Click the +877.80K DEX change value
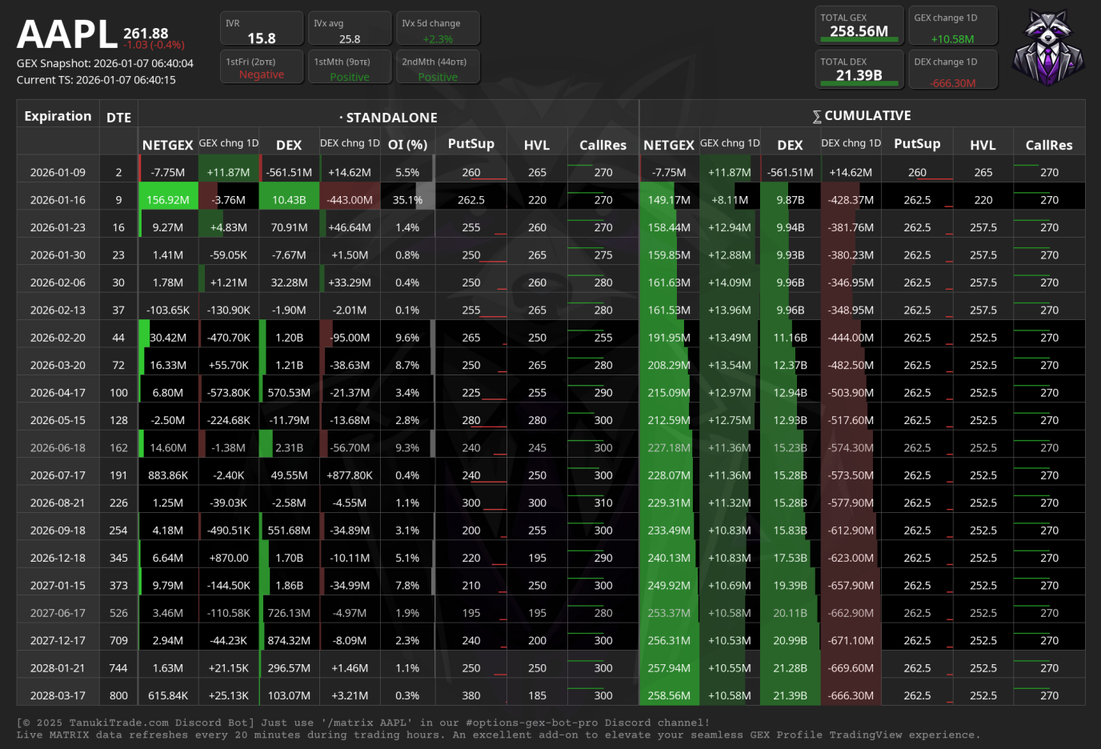The width and height of the screenshot is (1101, 749). point(350,475)
